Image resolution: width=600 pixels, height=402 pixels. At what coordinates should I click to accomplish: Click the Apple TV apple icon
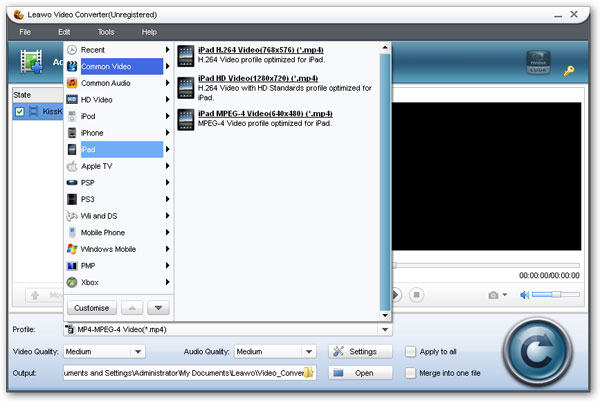(x=72, y=166)
